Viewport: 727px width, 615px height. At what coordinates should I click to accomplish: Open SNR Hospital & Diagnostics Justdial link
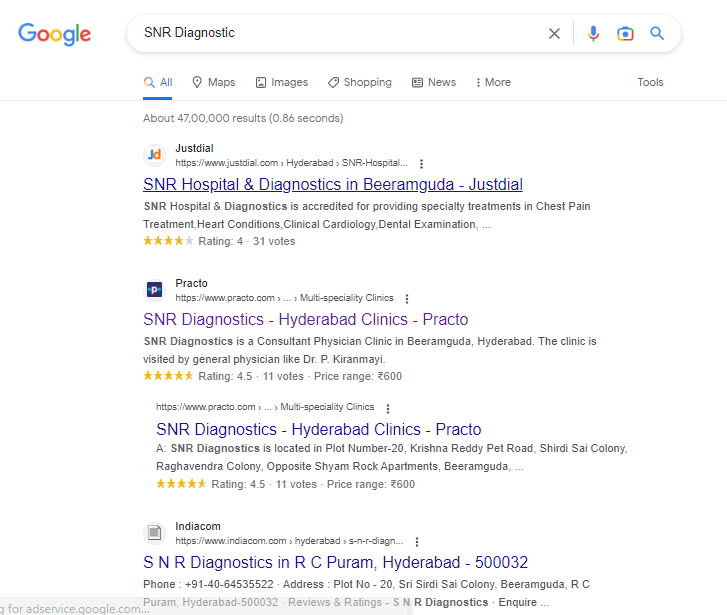[x=333, y=185]
